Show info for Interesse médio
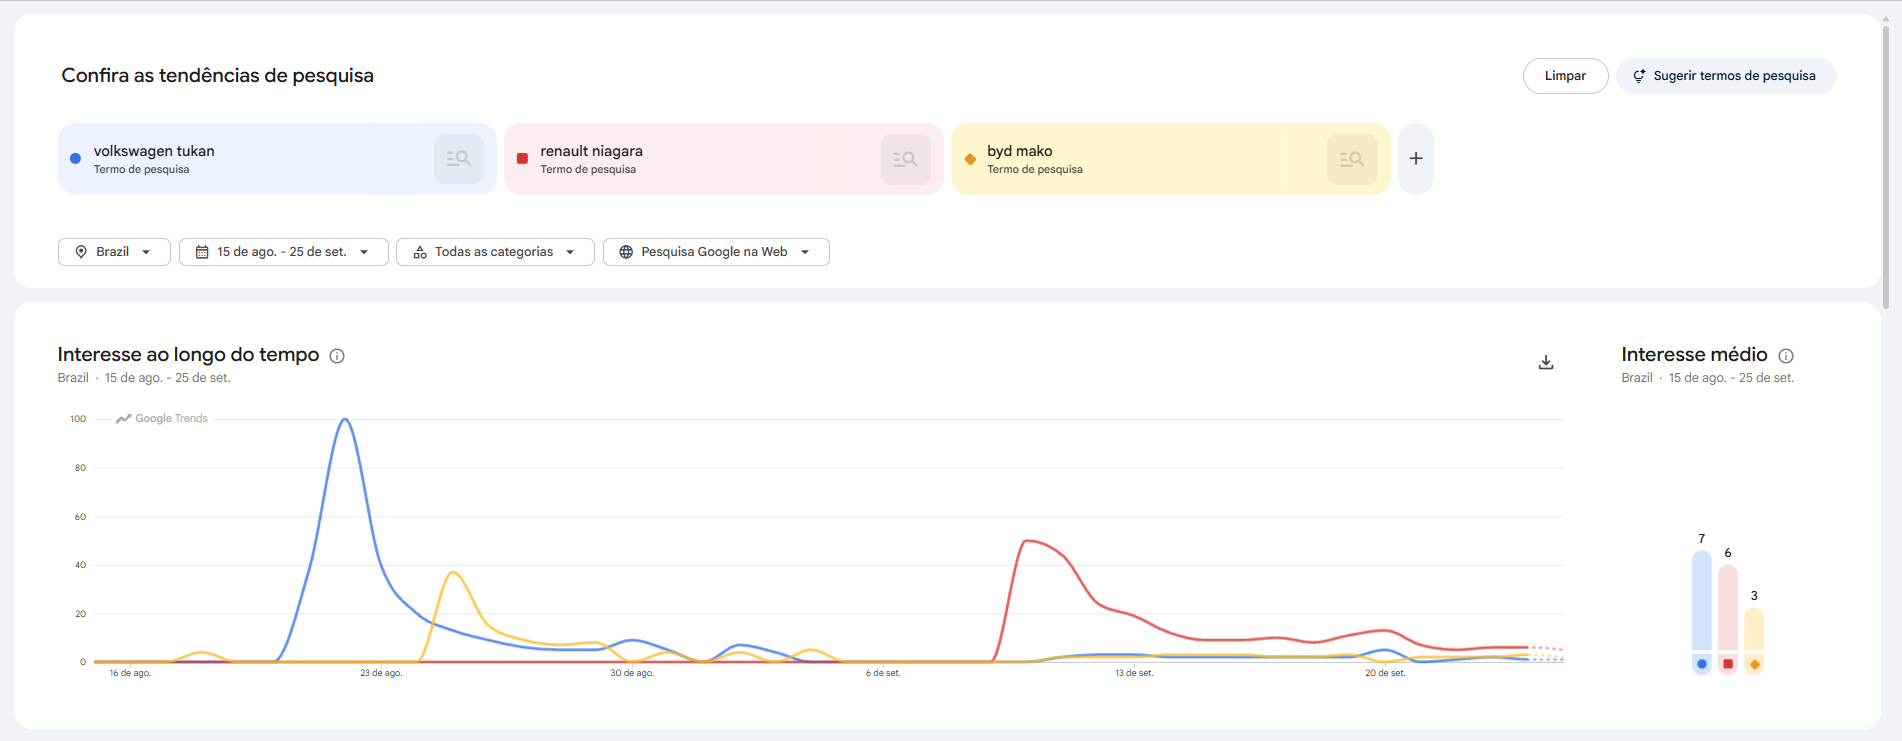The image size is (1902, 741). (1786, 356)
